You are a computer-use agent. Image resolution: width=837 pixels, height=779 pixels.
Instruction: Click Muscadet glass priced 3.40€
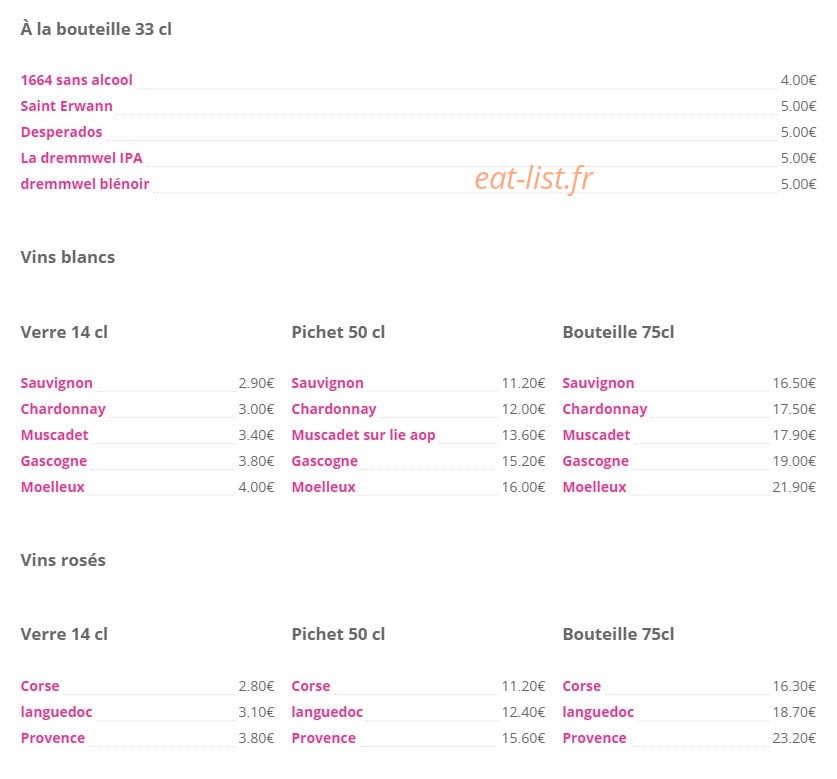(54, 435)
